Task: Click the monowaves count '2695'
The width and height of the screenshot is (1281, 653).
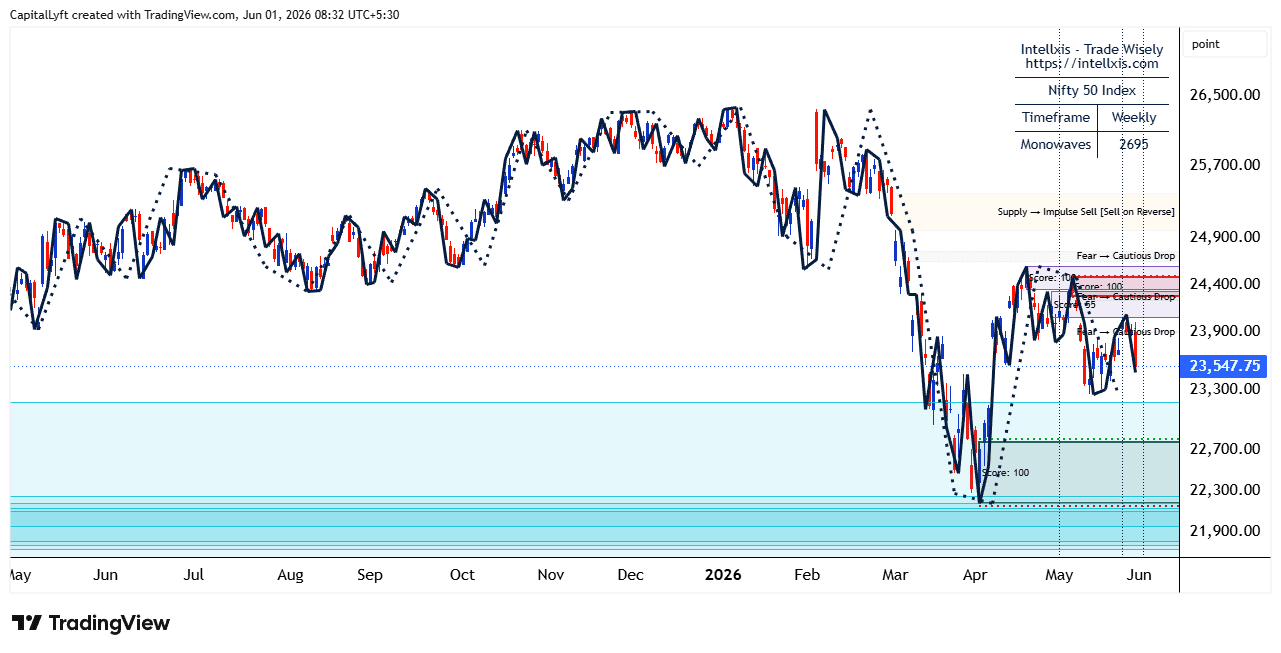Action: point(1133,144)
